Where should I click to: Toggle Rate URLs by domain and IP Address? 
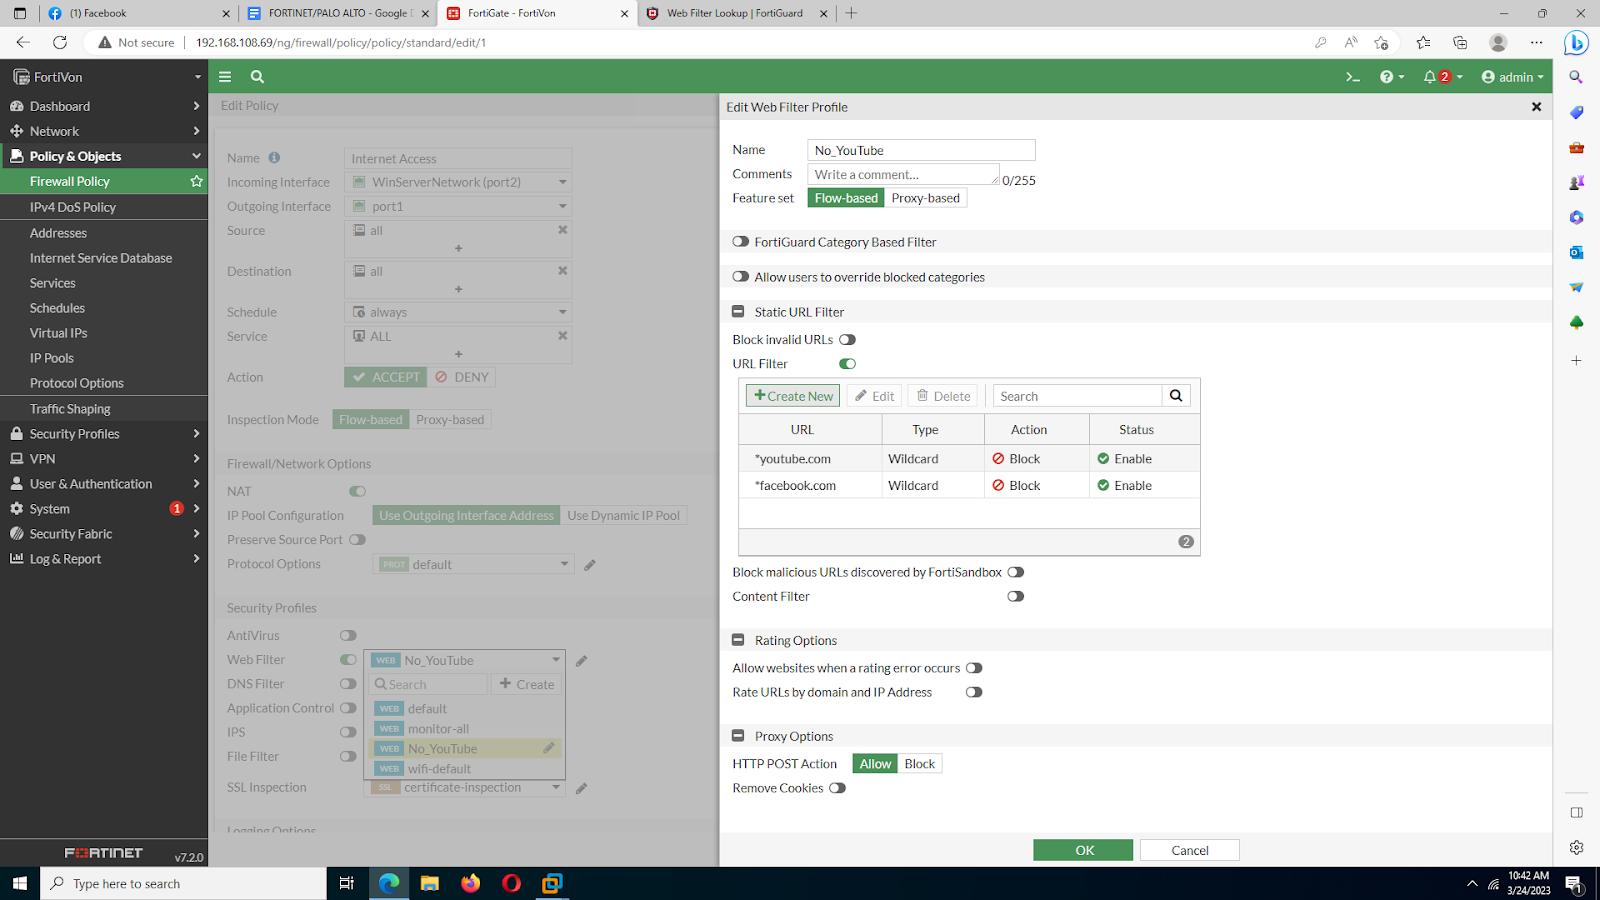(974, 692)
